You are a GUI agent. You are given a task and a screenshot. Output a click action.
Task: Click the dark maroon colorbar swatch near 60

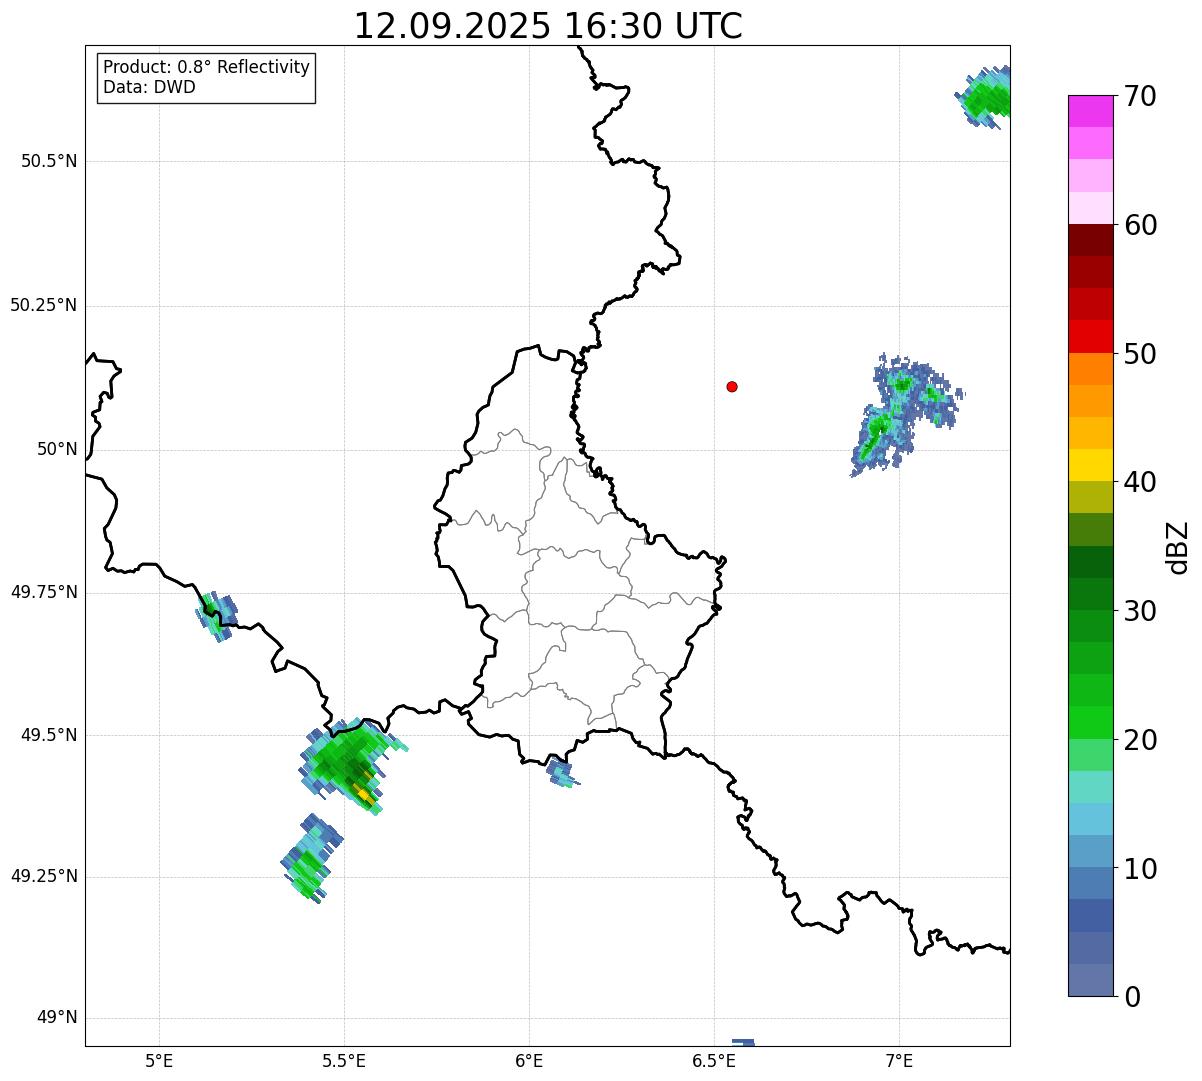(x=1091, y=240)
